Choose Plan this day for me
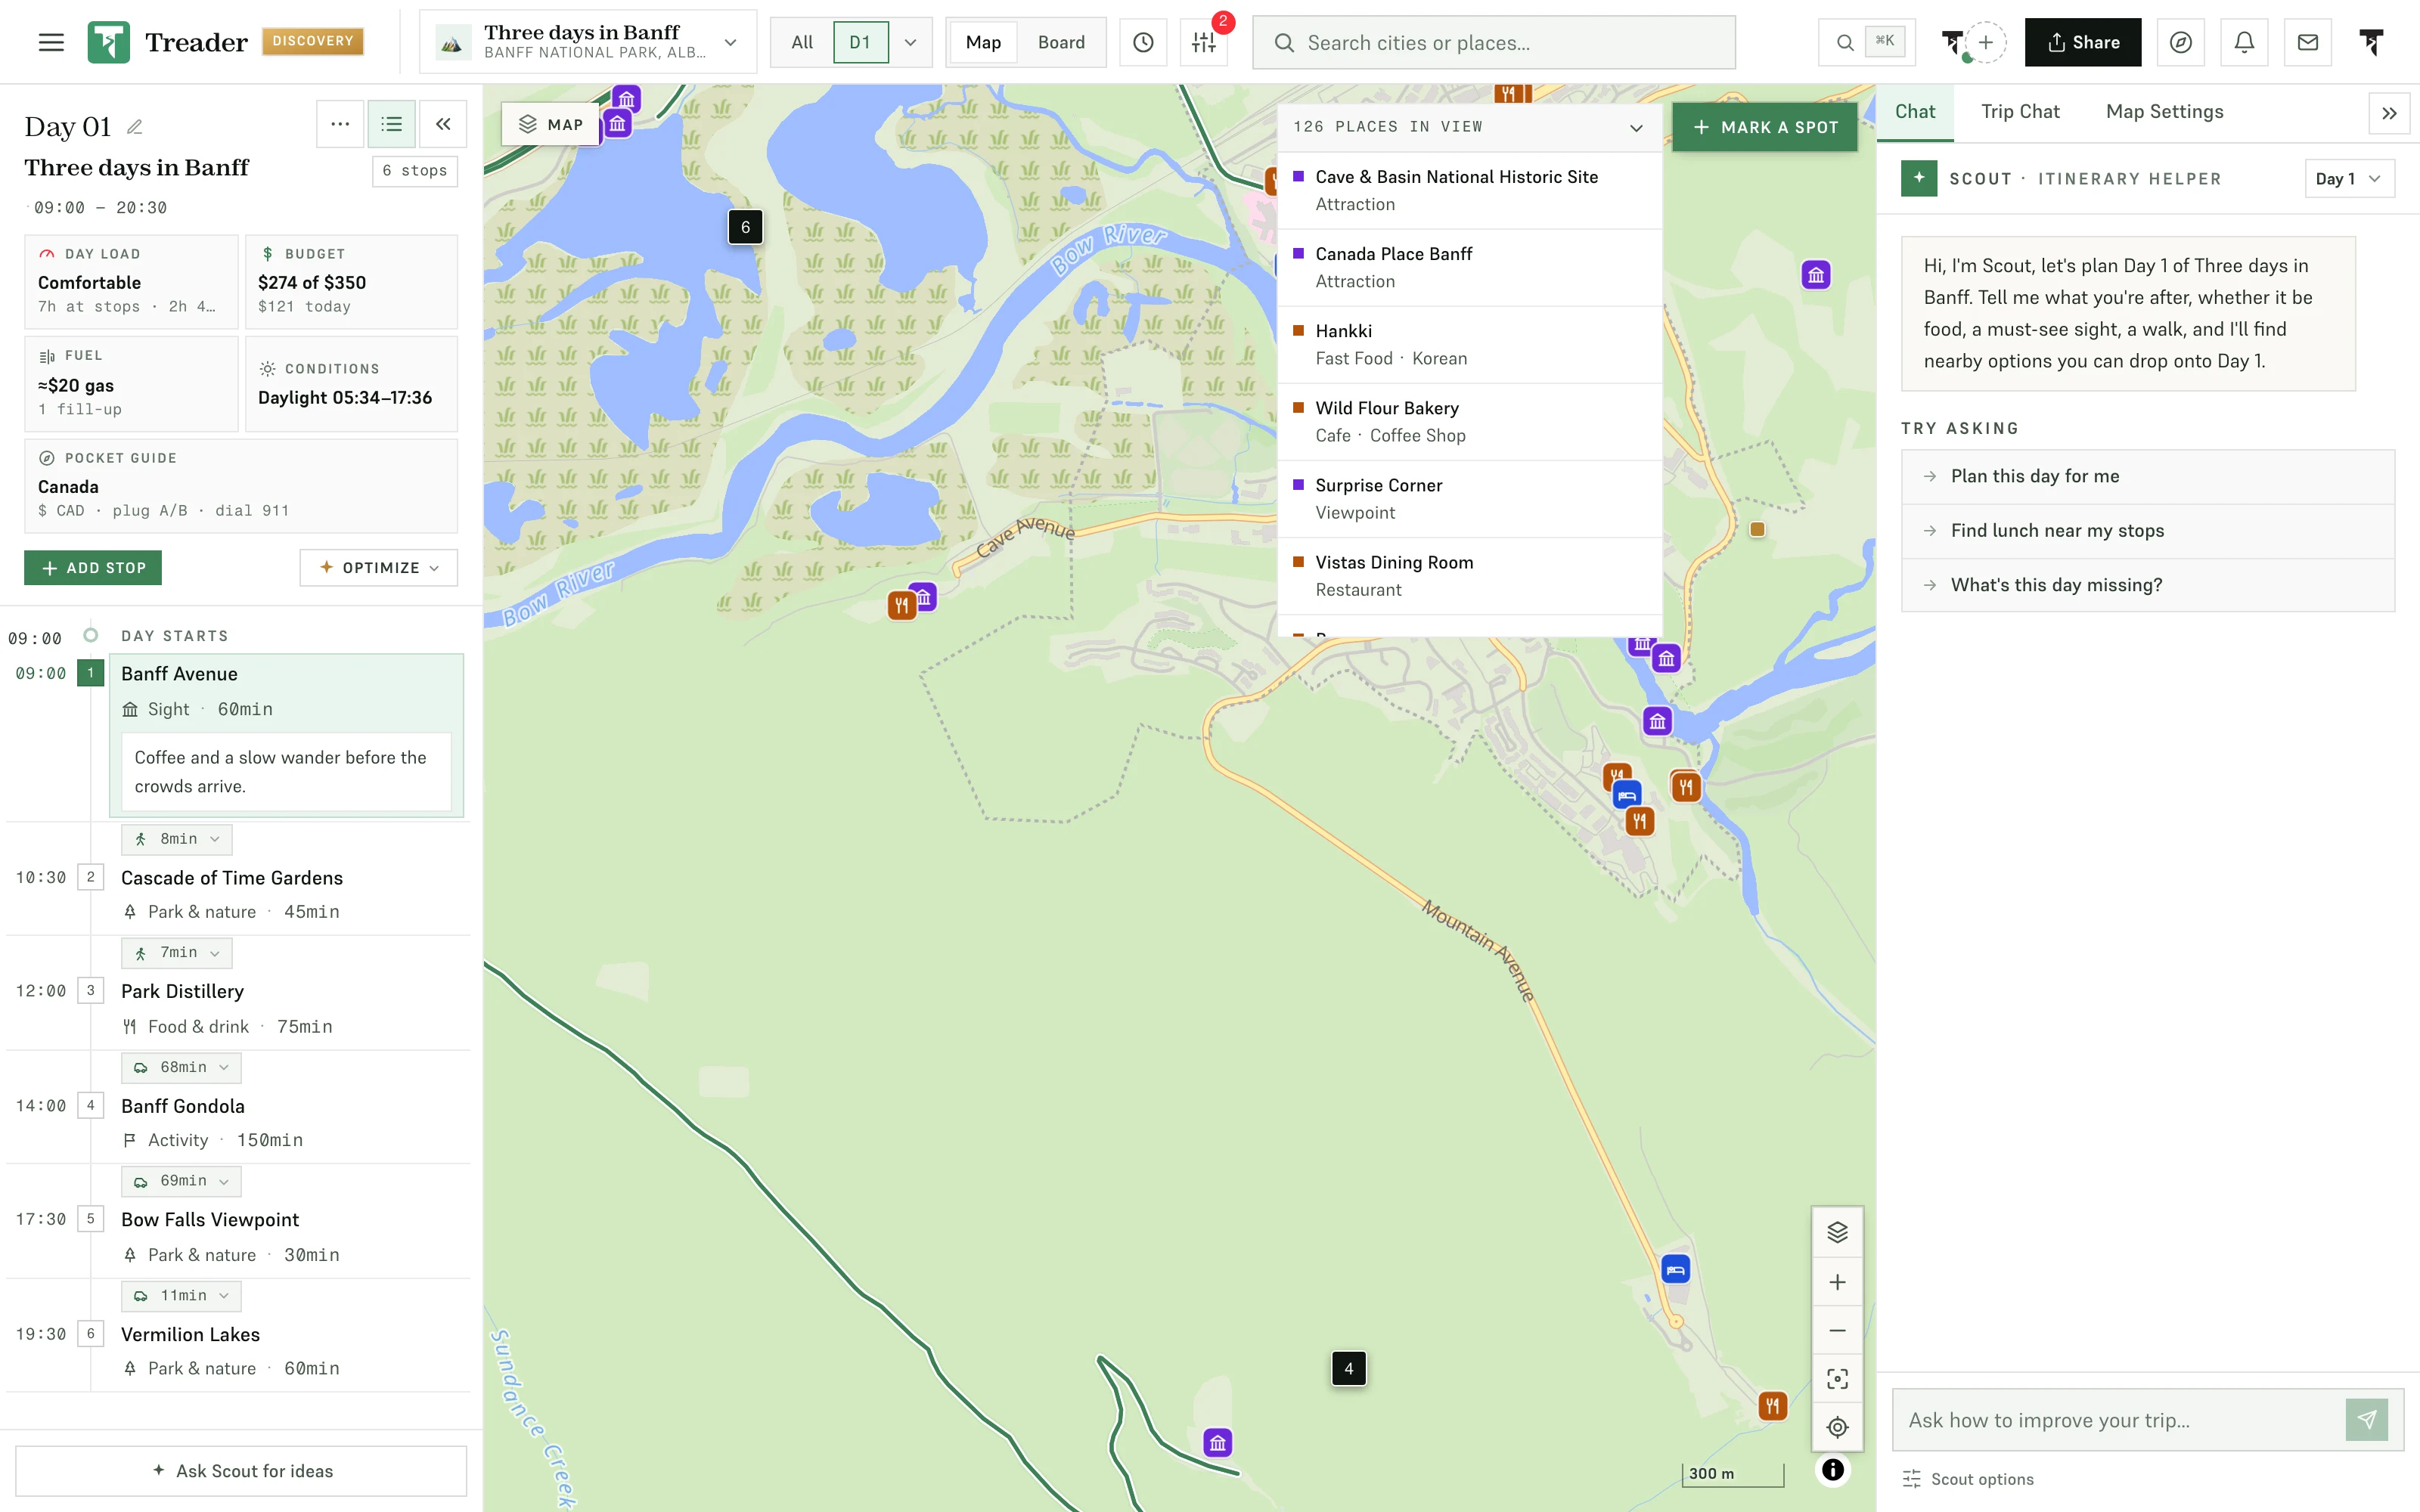 pyautogui.click(x=2147, y=476)
